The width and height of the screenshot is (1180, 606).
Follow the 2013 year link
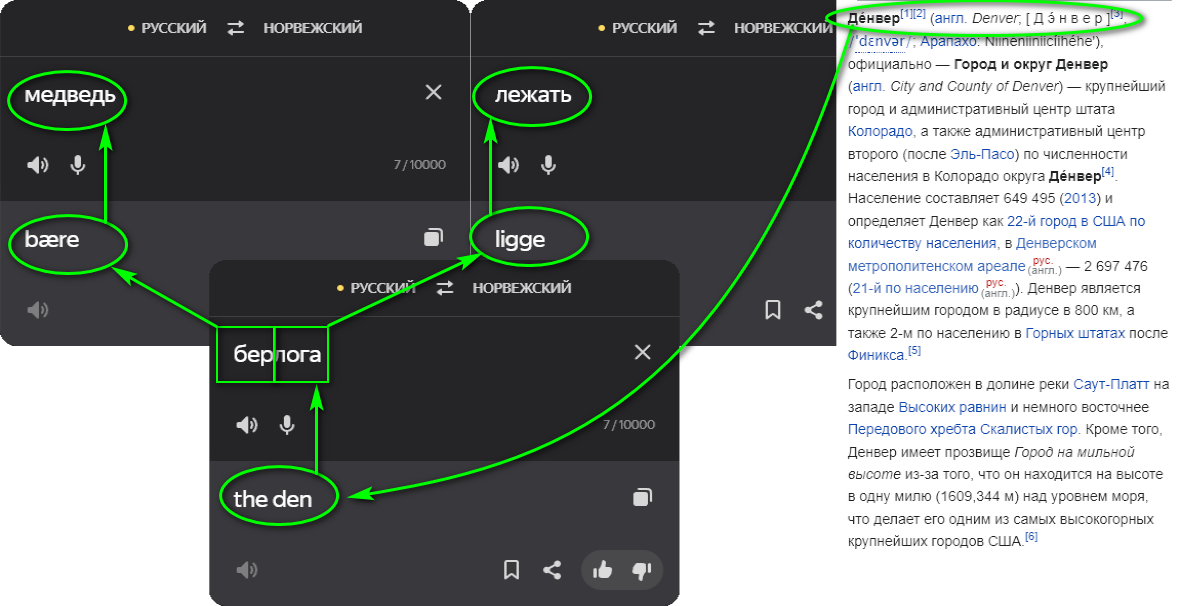pyautogui.click(x=1080, y=199)
